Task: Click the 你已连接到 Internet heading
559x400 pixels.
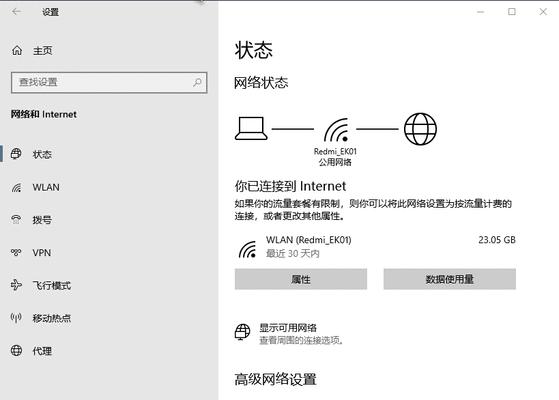Action: point(290,186)
